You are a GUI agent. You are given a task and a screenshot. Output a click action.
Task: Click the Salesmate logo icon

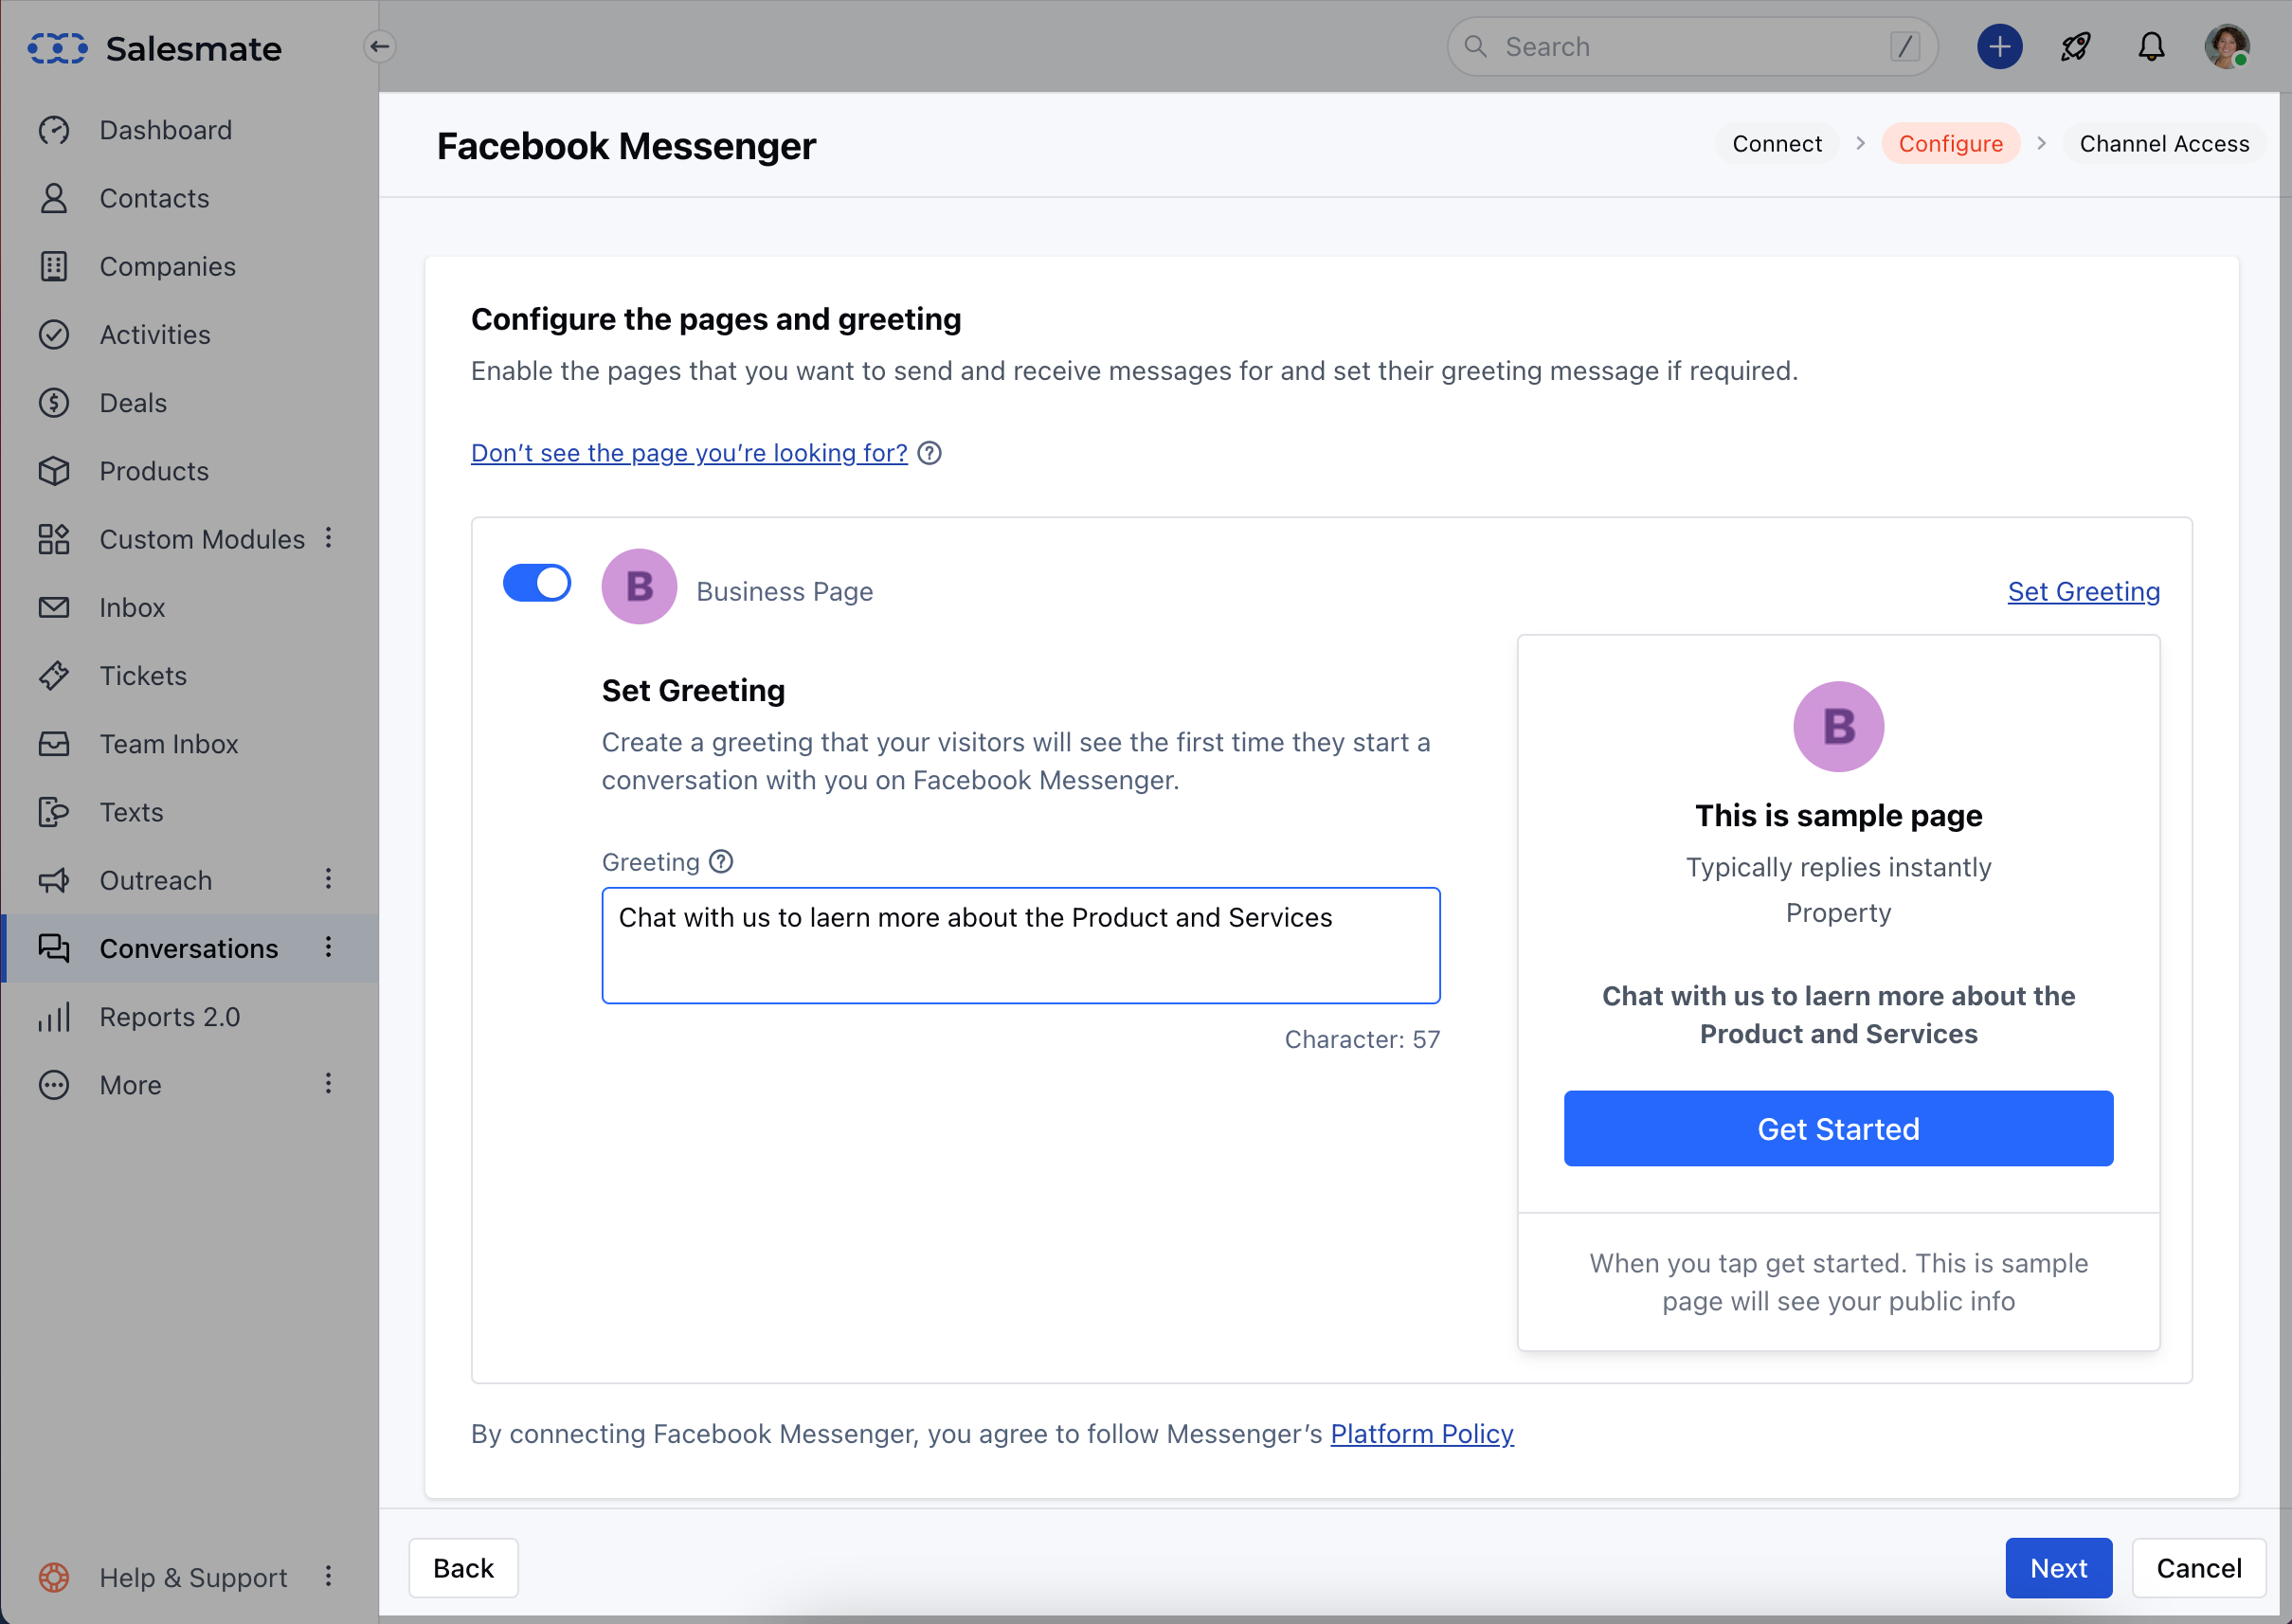click(x=57, y=48)
